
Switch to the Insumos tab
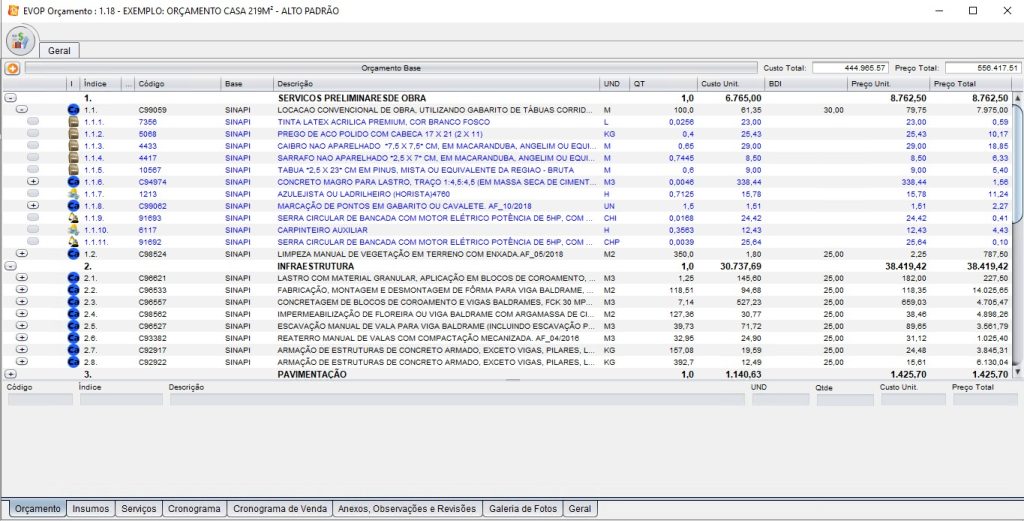click(91, 509)
